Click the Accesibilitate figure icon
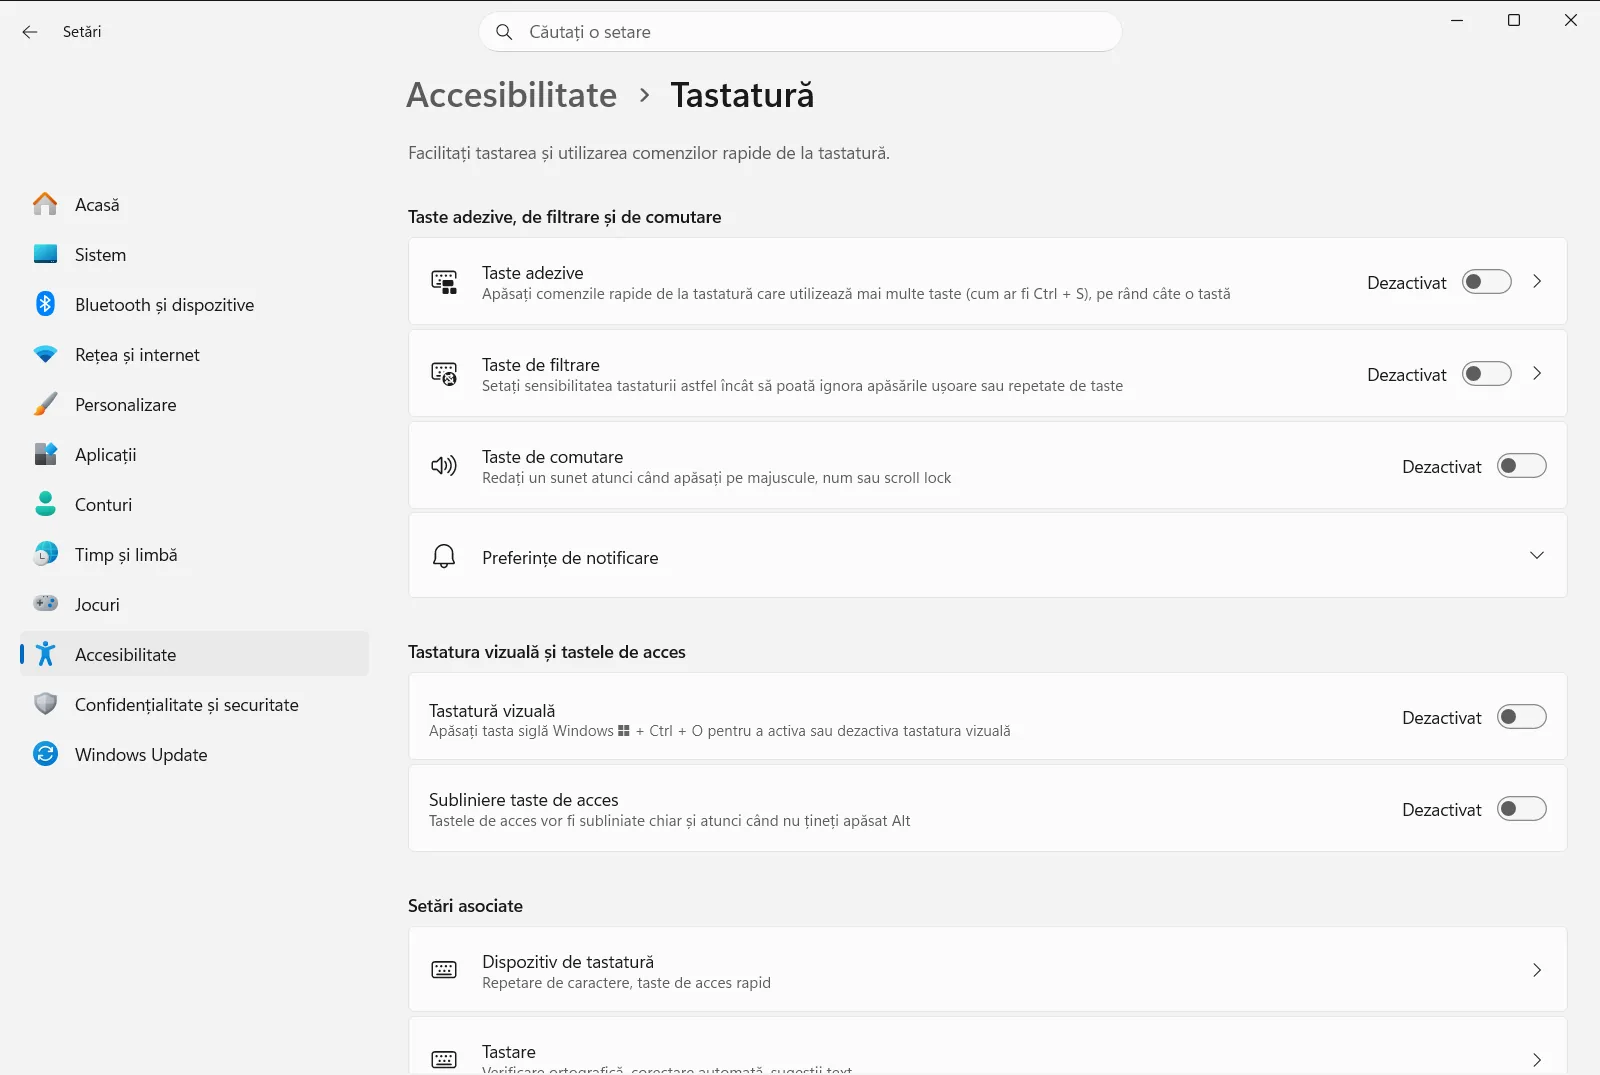Viewport: 1600px width, 1075px height. (x=45, y=654)
